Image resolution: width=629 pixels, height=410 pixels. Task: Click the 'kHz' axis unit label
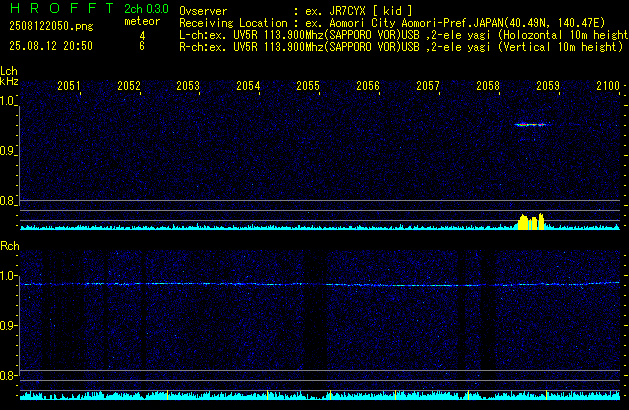pyautogui.click(x=9, y=81)
